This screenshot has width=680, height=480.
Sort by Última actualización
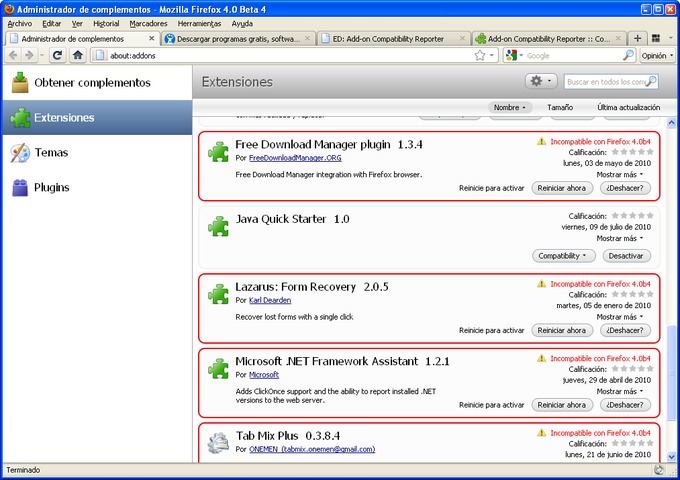(628, 107)
